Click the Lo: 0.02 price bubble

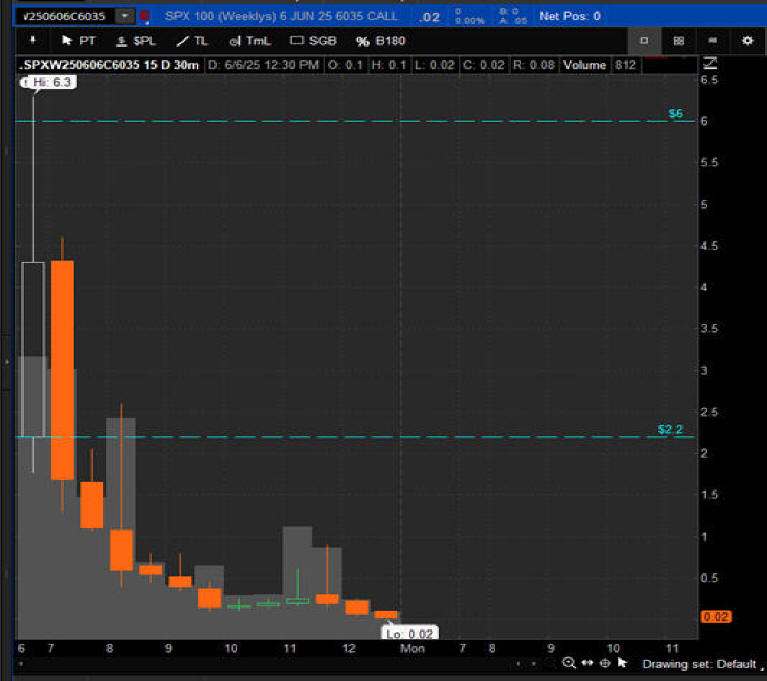(410, 634)
